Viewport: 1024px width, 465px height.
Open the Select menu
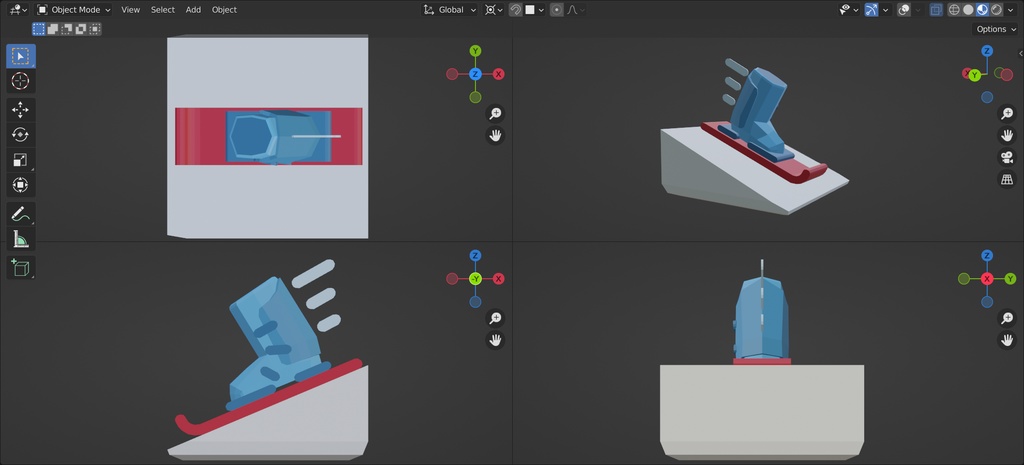click(163, 10)
